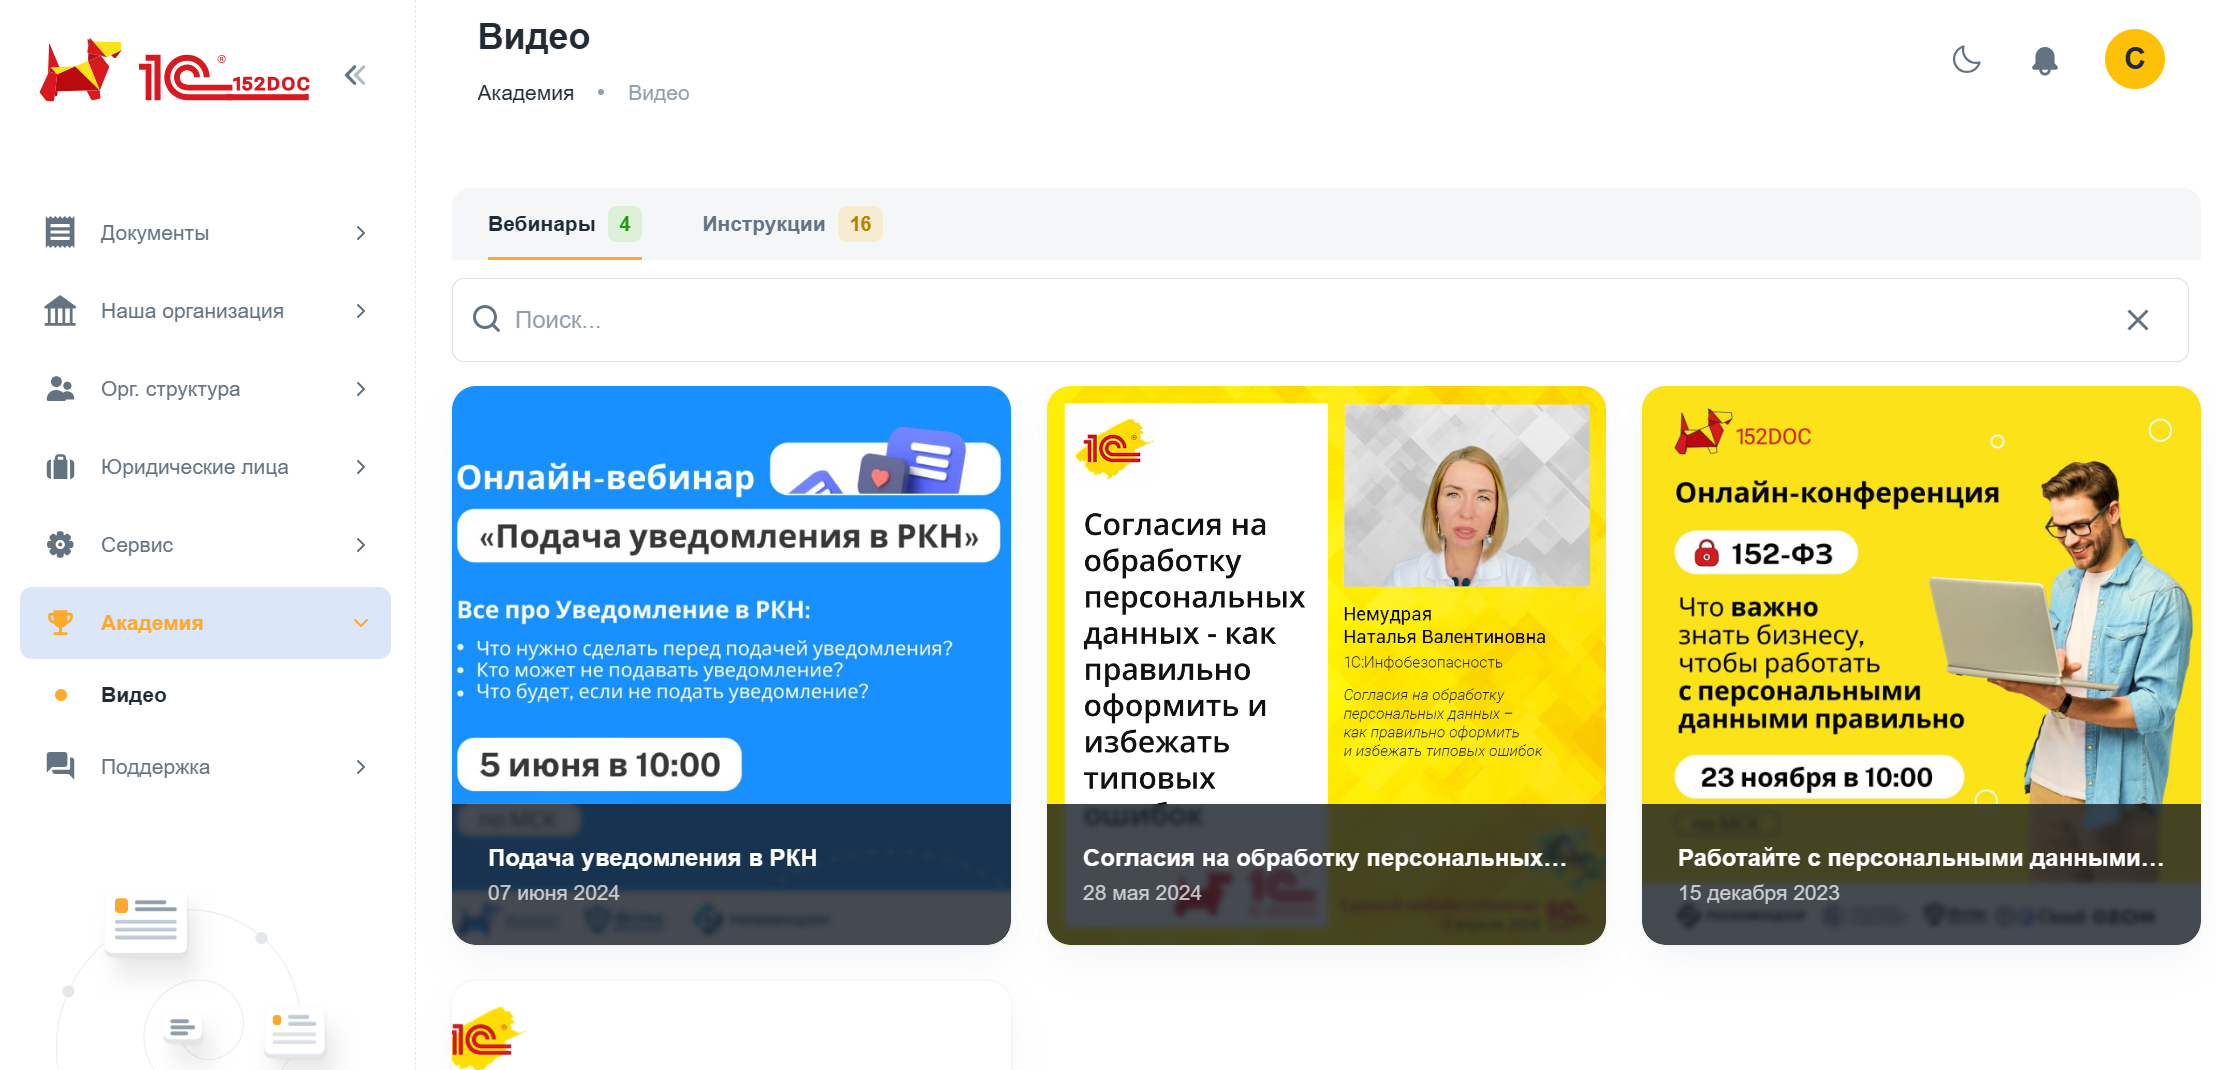
Task: Open Работайте с персональными данными card
Action: point(1921,665)
